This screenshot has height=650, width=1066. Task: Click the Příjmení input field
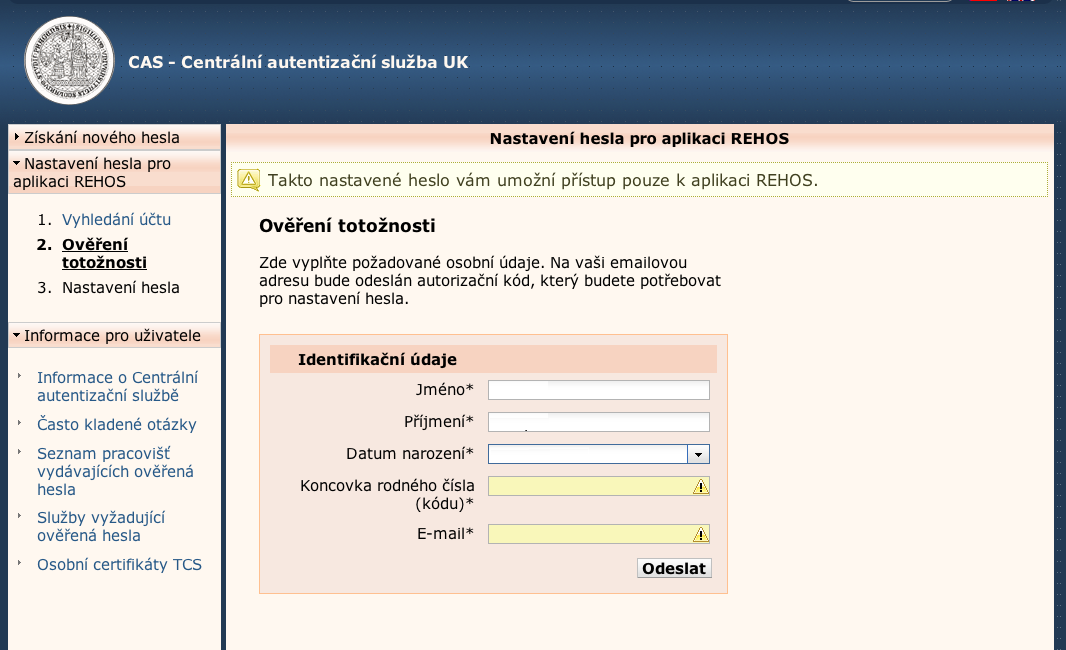click(x=599, y=422)
